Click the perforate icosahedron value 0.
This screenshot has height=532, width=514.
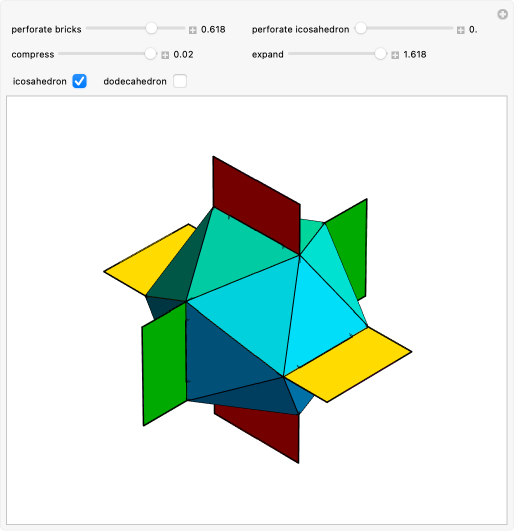click(473, 30)
